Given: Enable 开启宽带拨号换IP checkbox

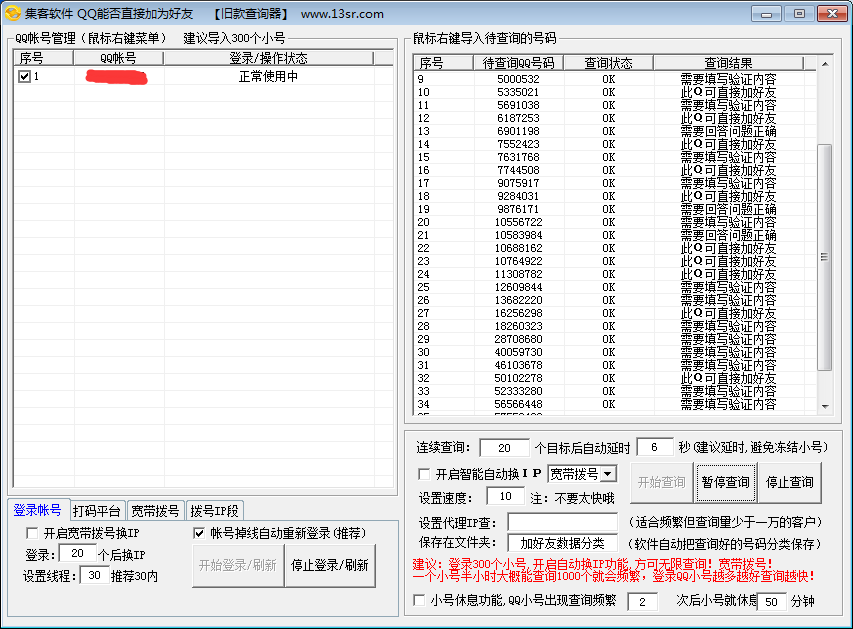Looking at the screenshot, I should point(32,533).
